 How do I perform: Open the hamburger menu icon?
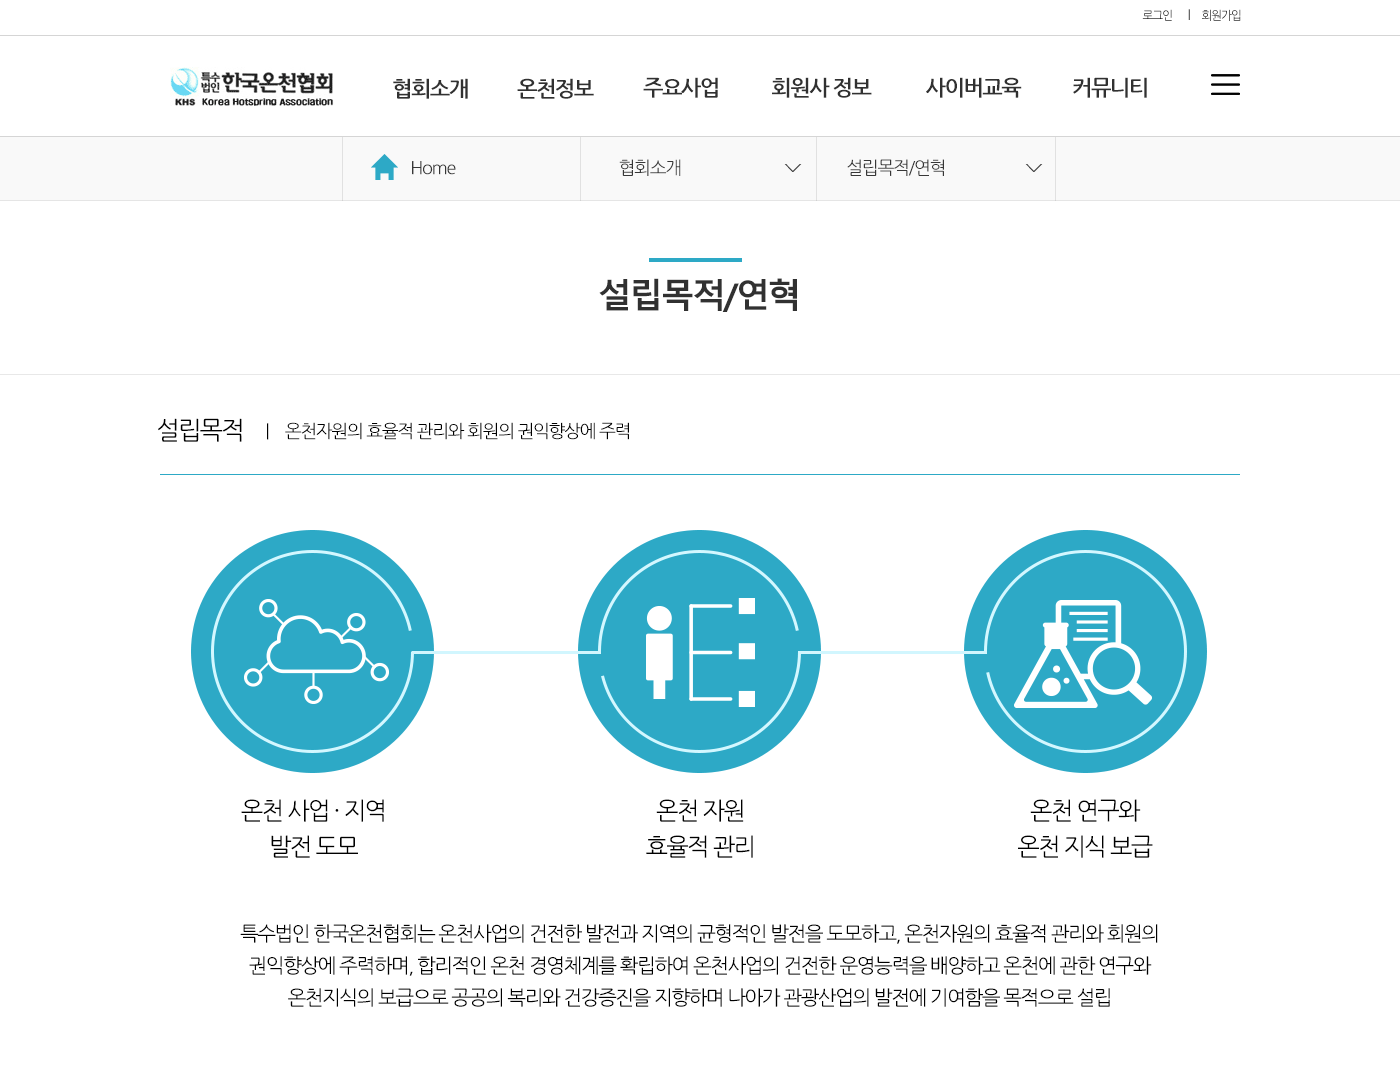point(1224,85)
